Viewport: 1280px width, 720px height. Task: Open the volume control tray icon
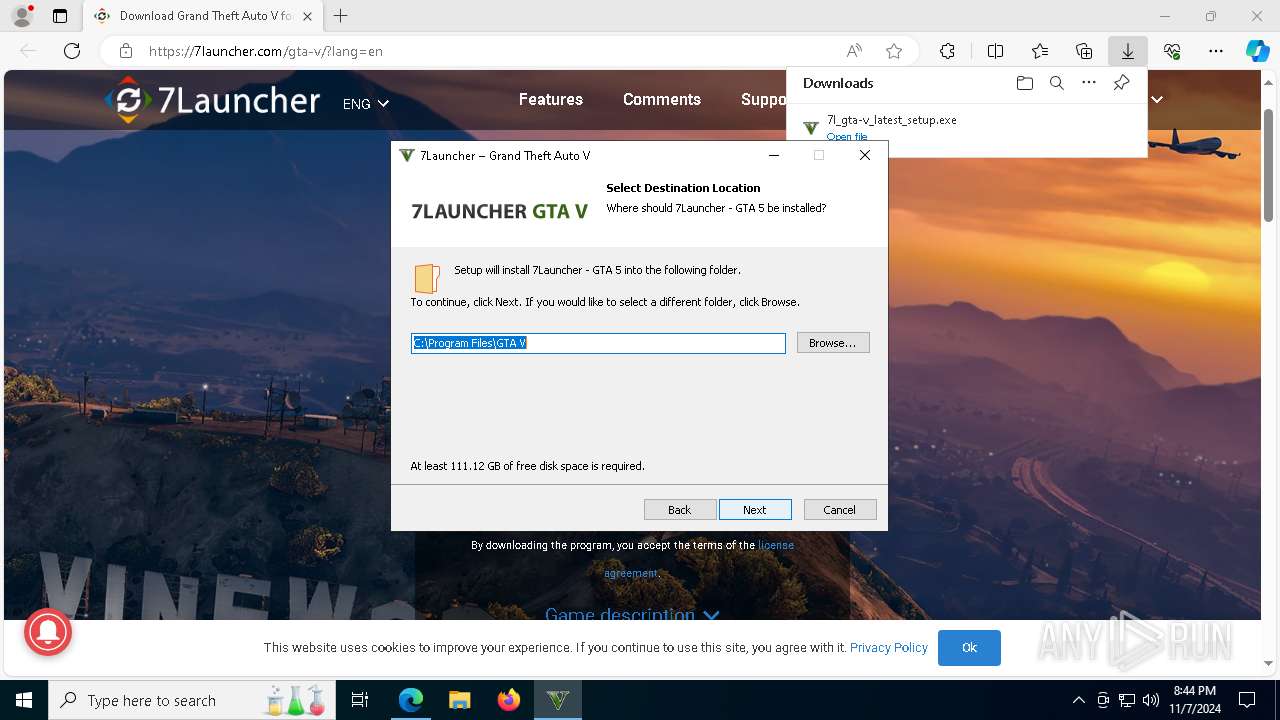[1151, 700]
